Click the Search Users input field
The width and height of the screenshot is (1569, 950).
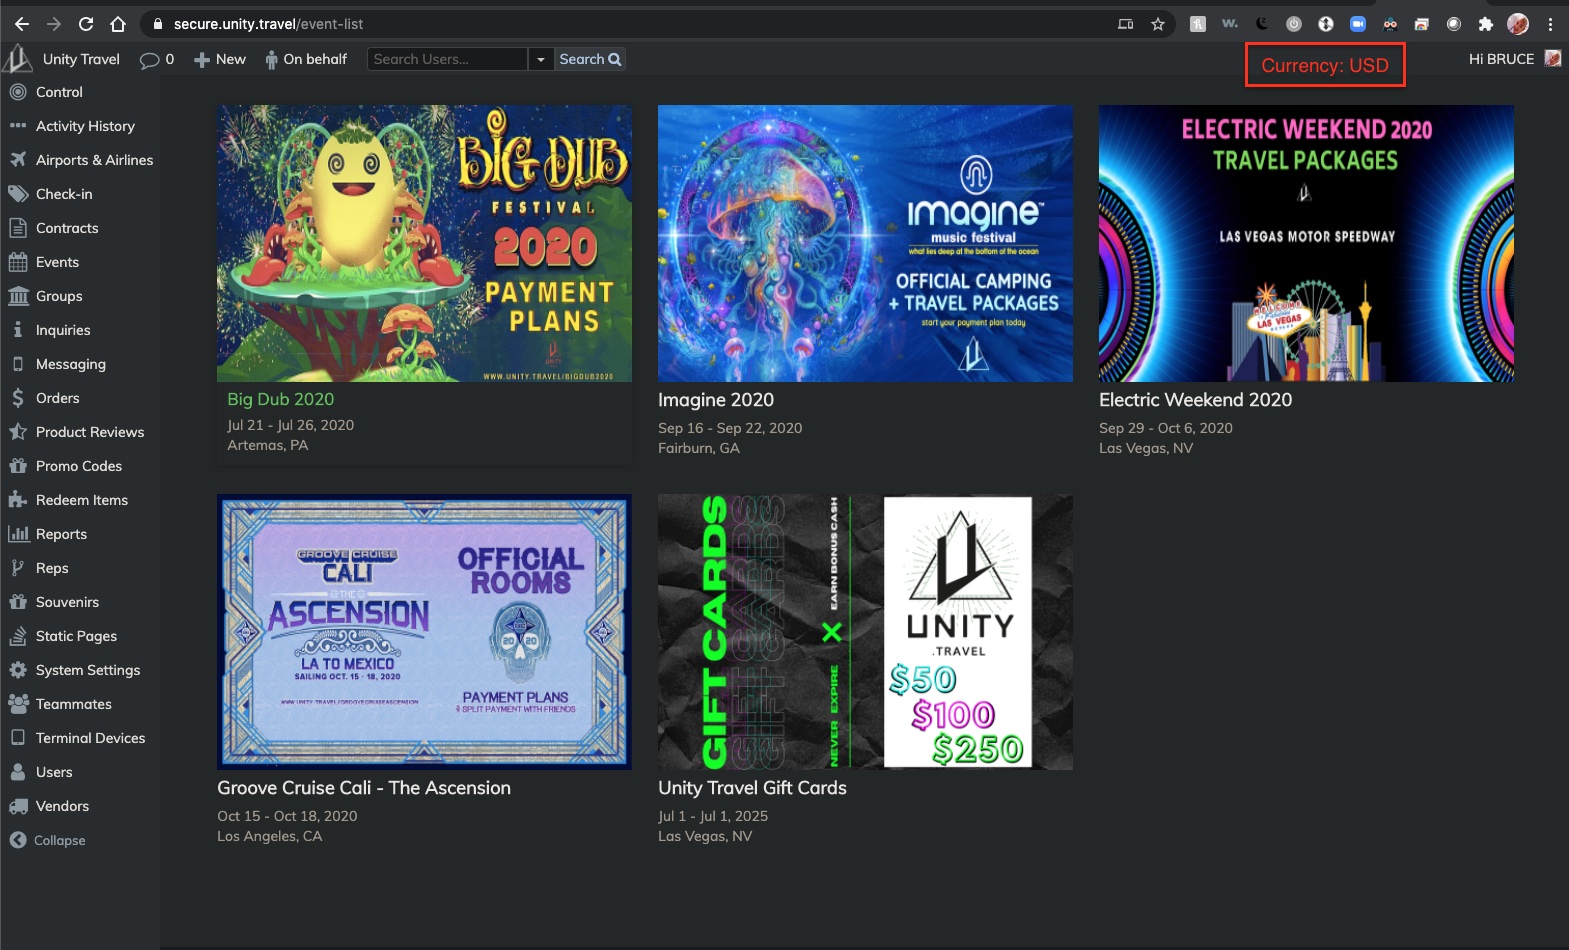447,59
